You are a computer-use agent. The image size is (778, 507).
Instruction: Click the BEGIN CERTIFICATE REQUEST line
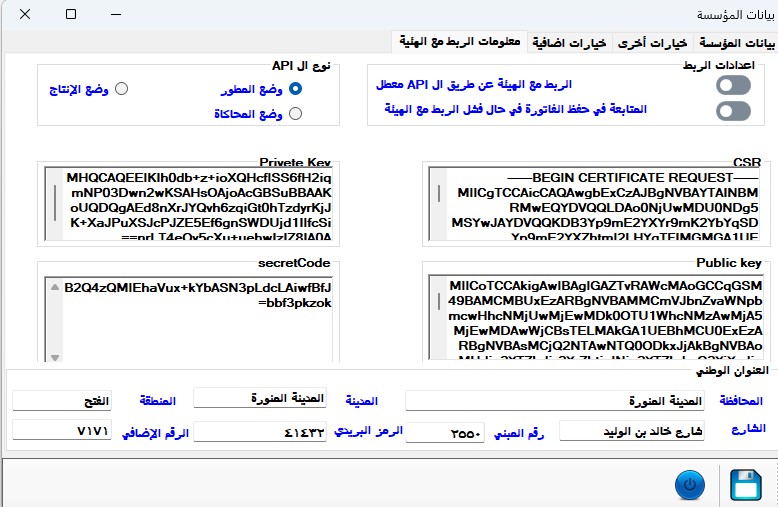pyautogui.click(x=633, y=178)
